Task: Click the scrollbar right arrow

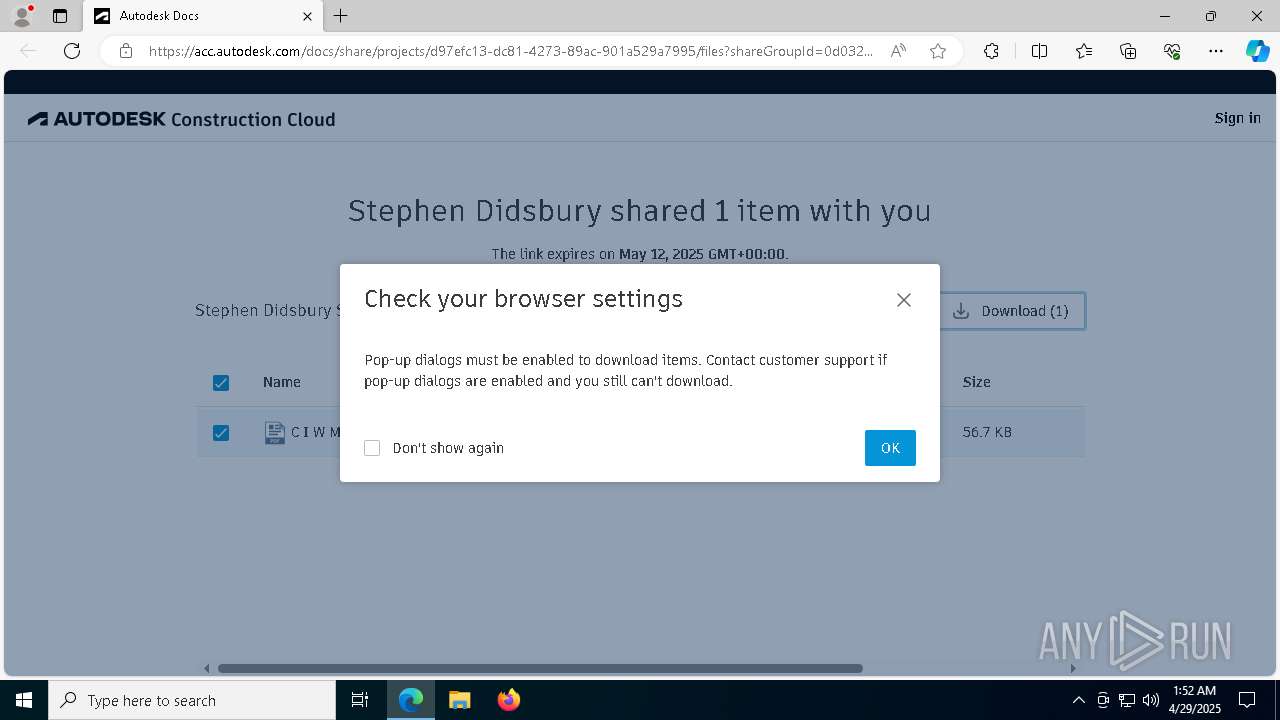Action: tap(1073, 668)
